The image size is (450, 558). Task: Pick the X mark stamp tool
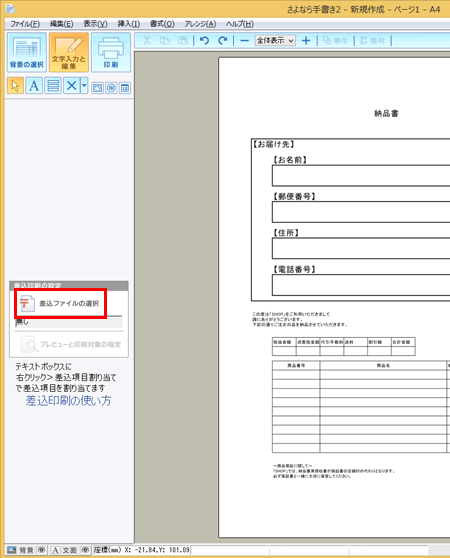pos(72,85)
